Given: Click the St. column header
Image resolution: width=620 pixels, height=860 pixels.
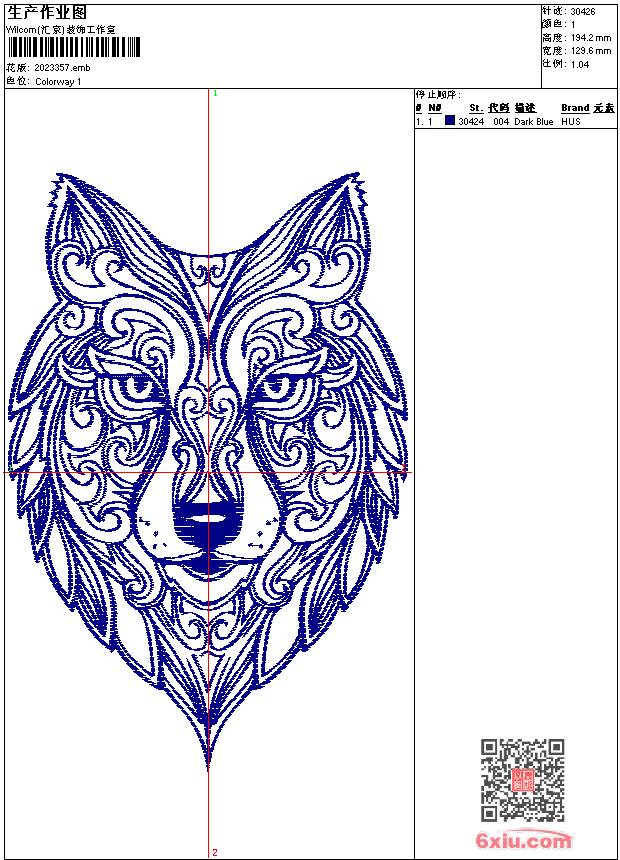Looking at the screenshot, I should coord(476,108).
